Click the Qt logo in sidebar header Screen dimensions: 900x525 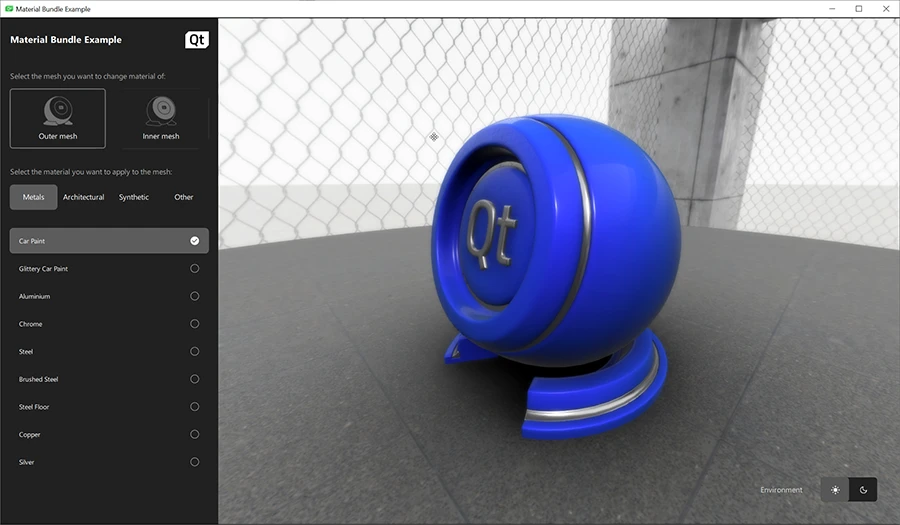tap(197, 40)
